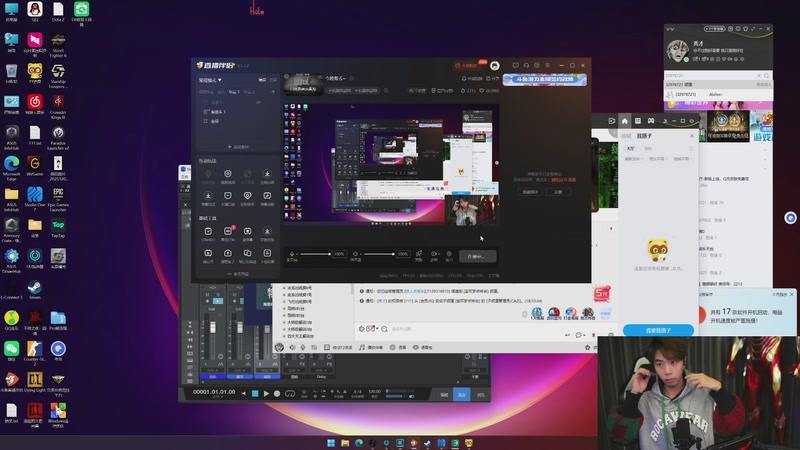The image size is (800, 450).
Task: Click the Windows Start button on taskbar
Action: tap(331, 443)
